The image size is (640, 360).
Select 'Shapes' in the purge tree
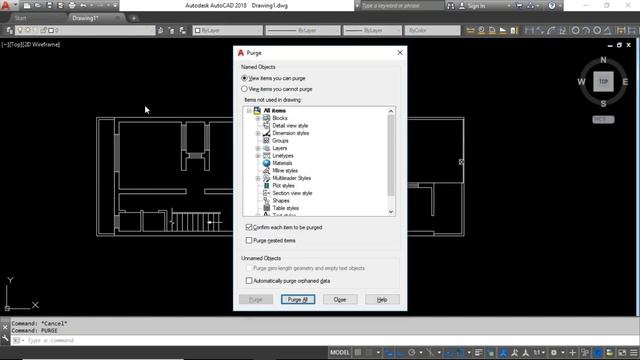pyautogui.click(x=281, y=200)
